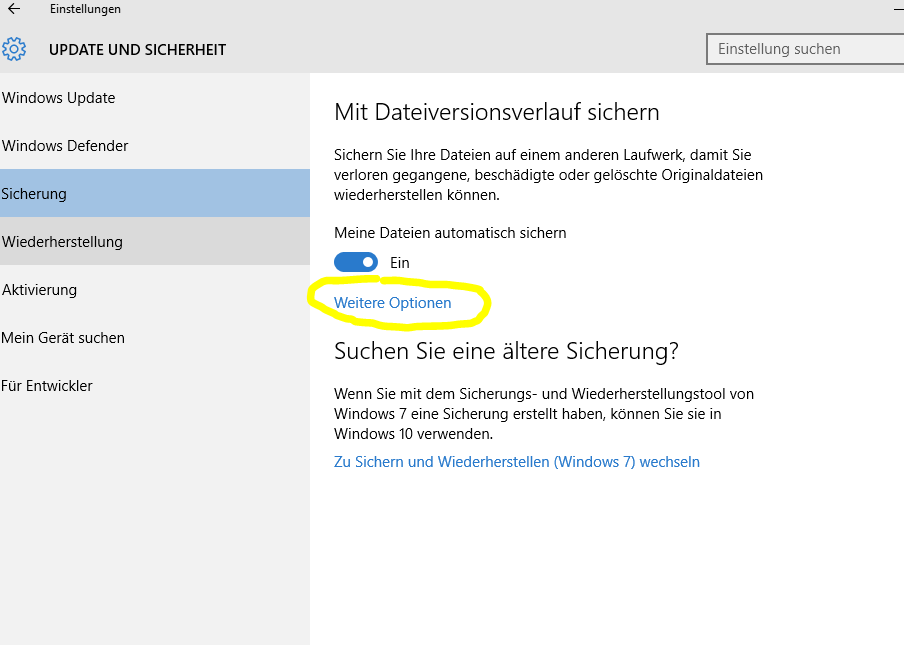Click the 'UPDATE UND SICHERHEIT' title
This screenshot has height=645, width=904.
137,50
